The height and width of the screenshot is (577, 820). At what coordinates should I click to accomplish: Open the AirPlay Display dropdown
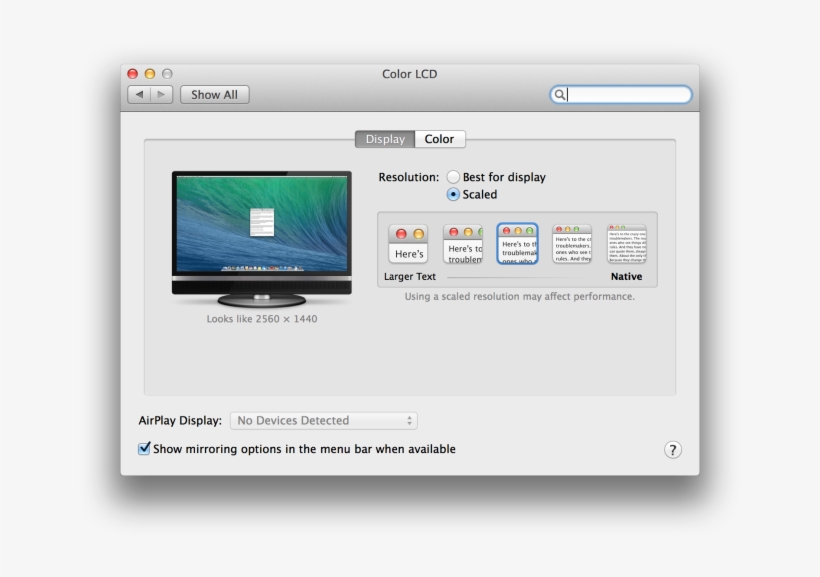point(322,420)
